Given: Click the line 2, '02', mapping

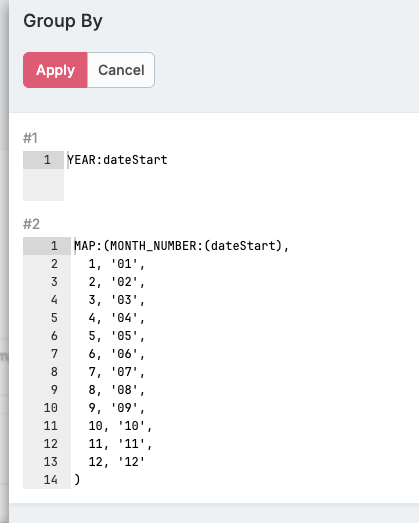Looking at the screenshot, I should [116, 282].
